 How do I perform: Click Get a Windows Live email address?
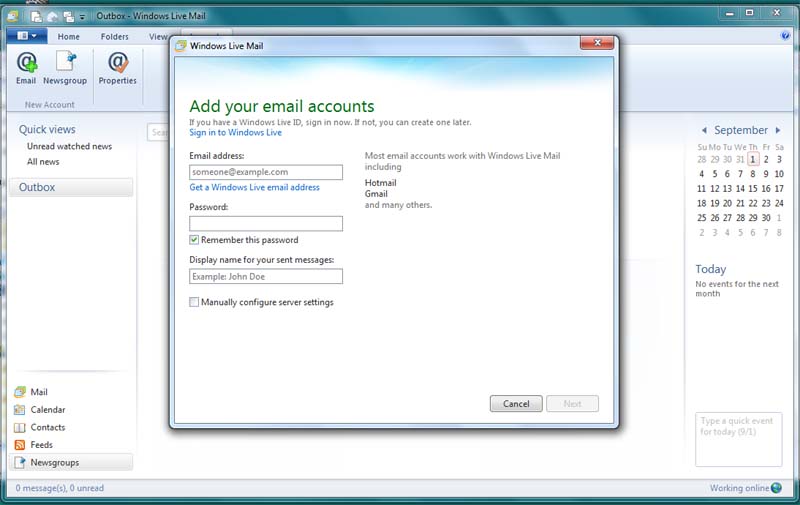pyautogui.click(x=254, y=187)
